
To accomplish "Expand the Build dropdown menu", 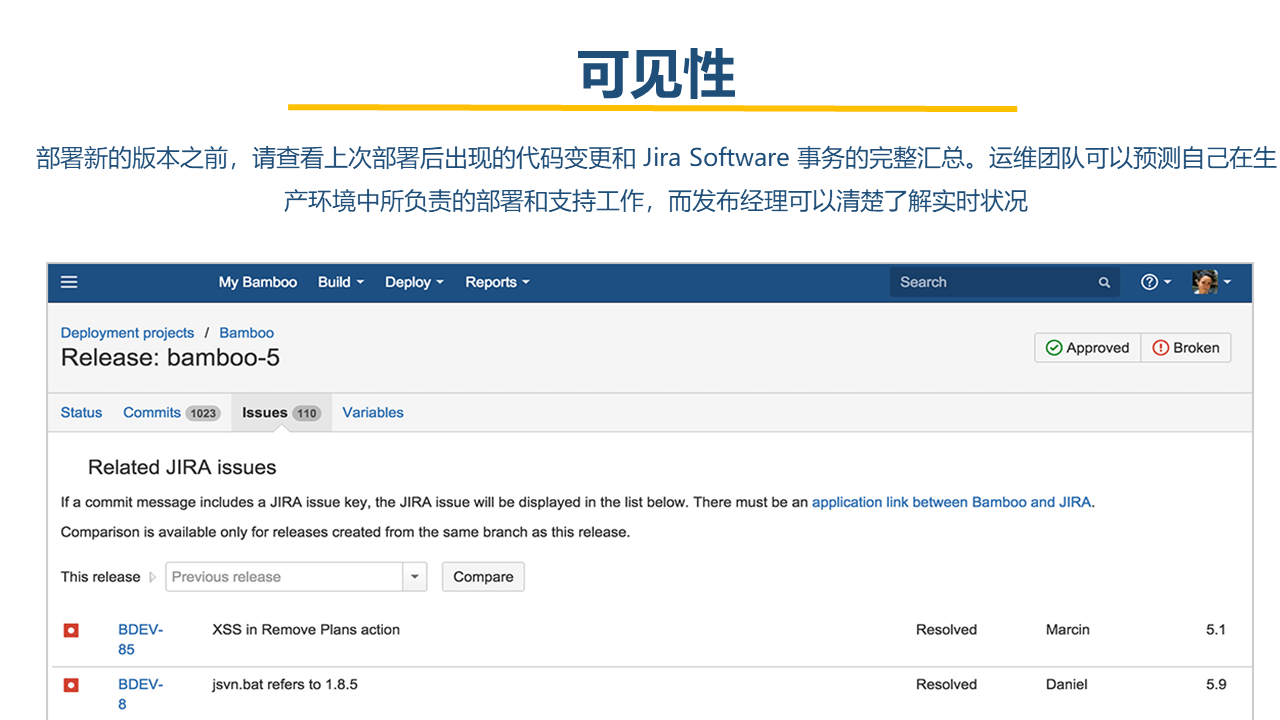I will (x=341, y=282).
